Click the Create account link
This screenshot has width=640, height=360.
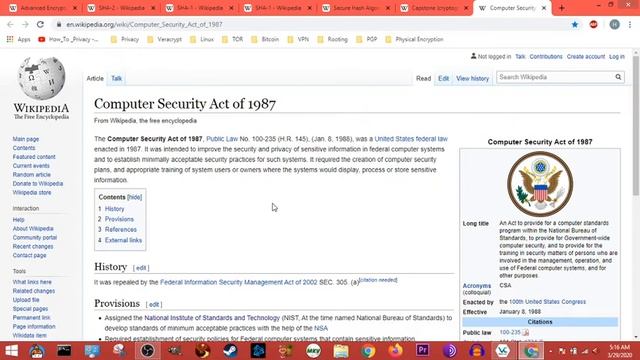(x=586, y=56)
